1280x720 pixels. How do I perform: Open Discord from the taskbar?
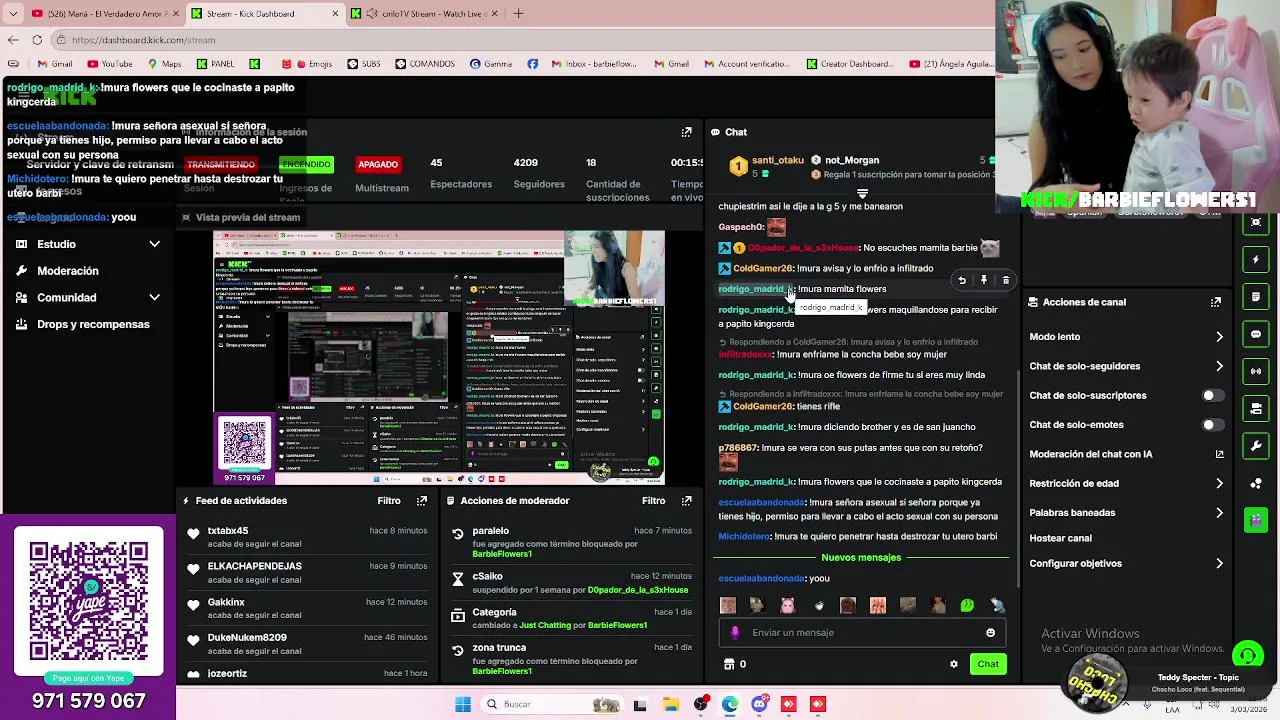pos(760,704)
